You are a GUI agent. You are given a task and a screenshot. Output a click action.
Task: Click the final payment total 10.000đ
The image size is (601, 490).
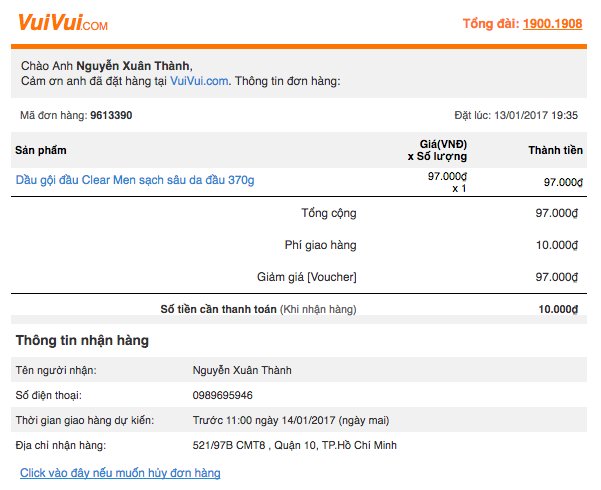(558, 309)
